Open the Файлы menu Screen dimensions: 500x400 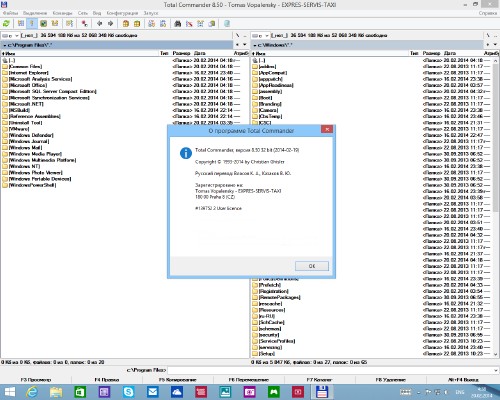click(11, 13)
